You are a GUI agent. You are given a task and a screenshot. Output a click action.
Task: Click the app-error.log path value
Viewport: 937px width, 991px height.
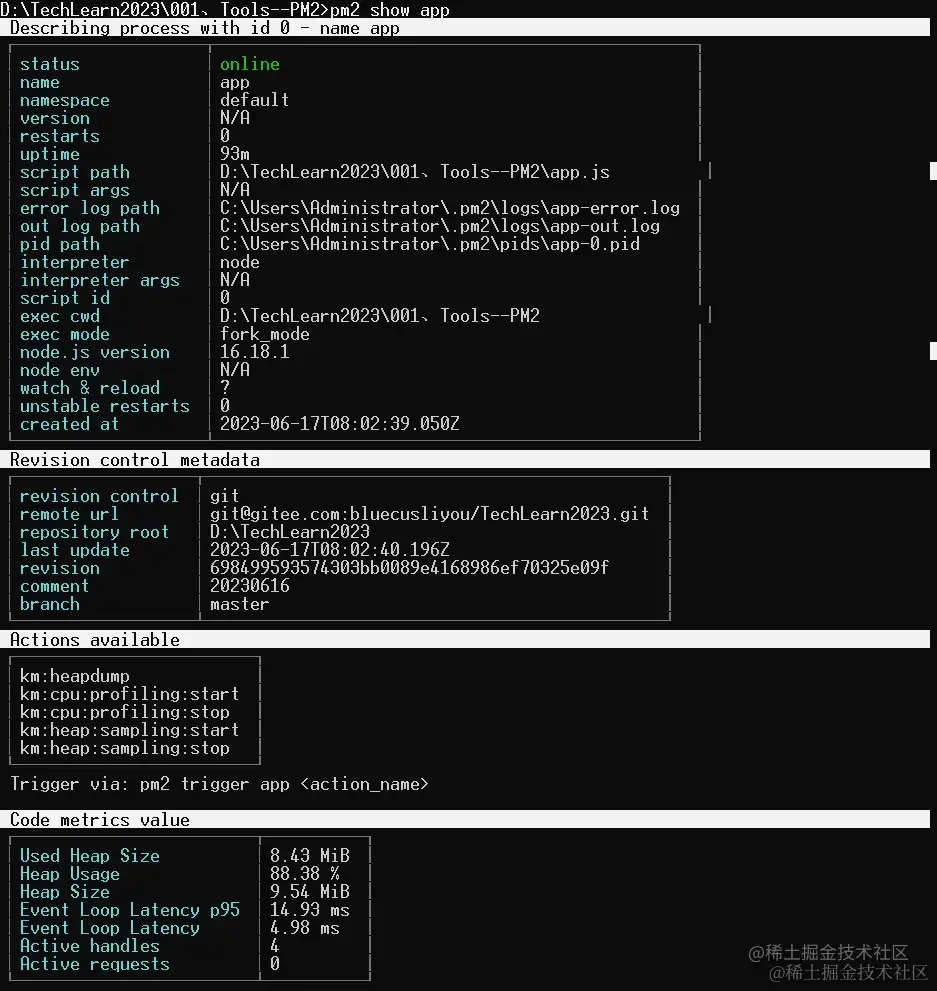(x=450, y=209)
